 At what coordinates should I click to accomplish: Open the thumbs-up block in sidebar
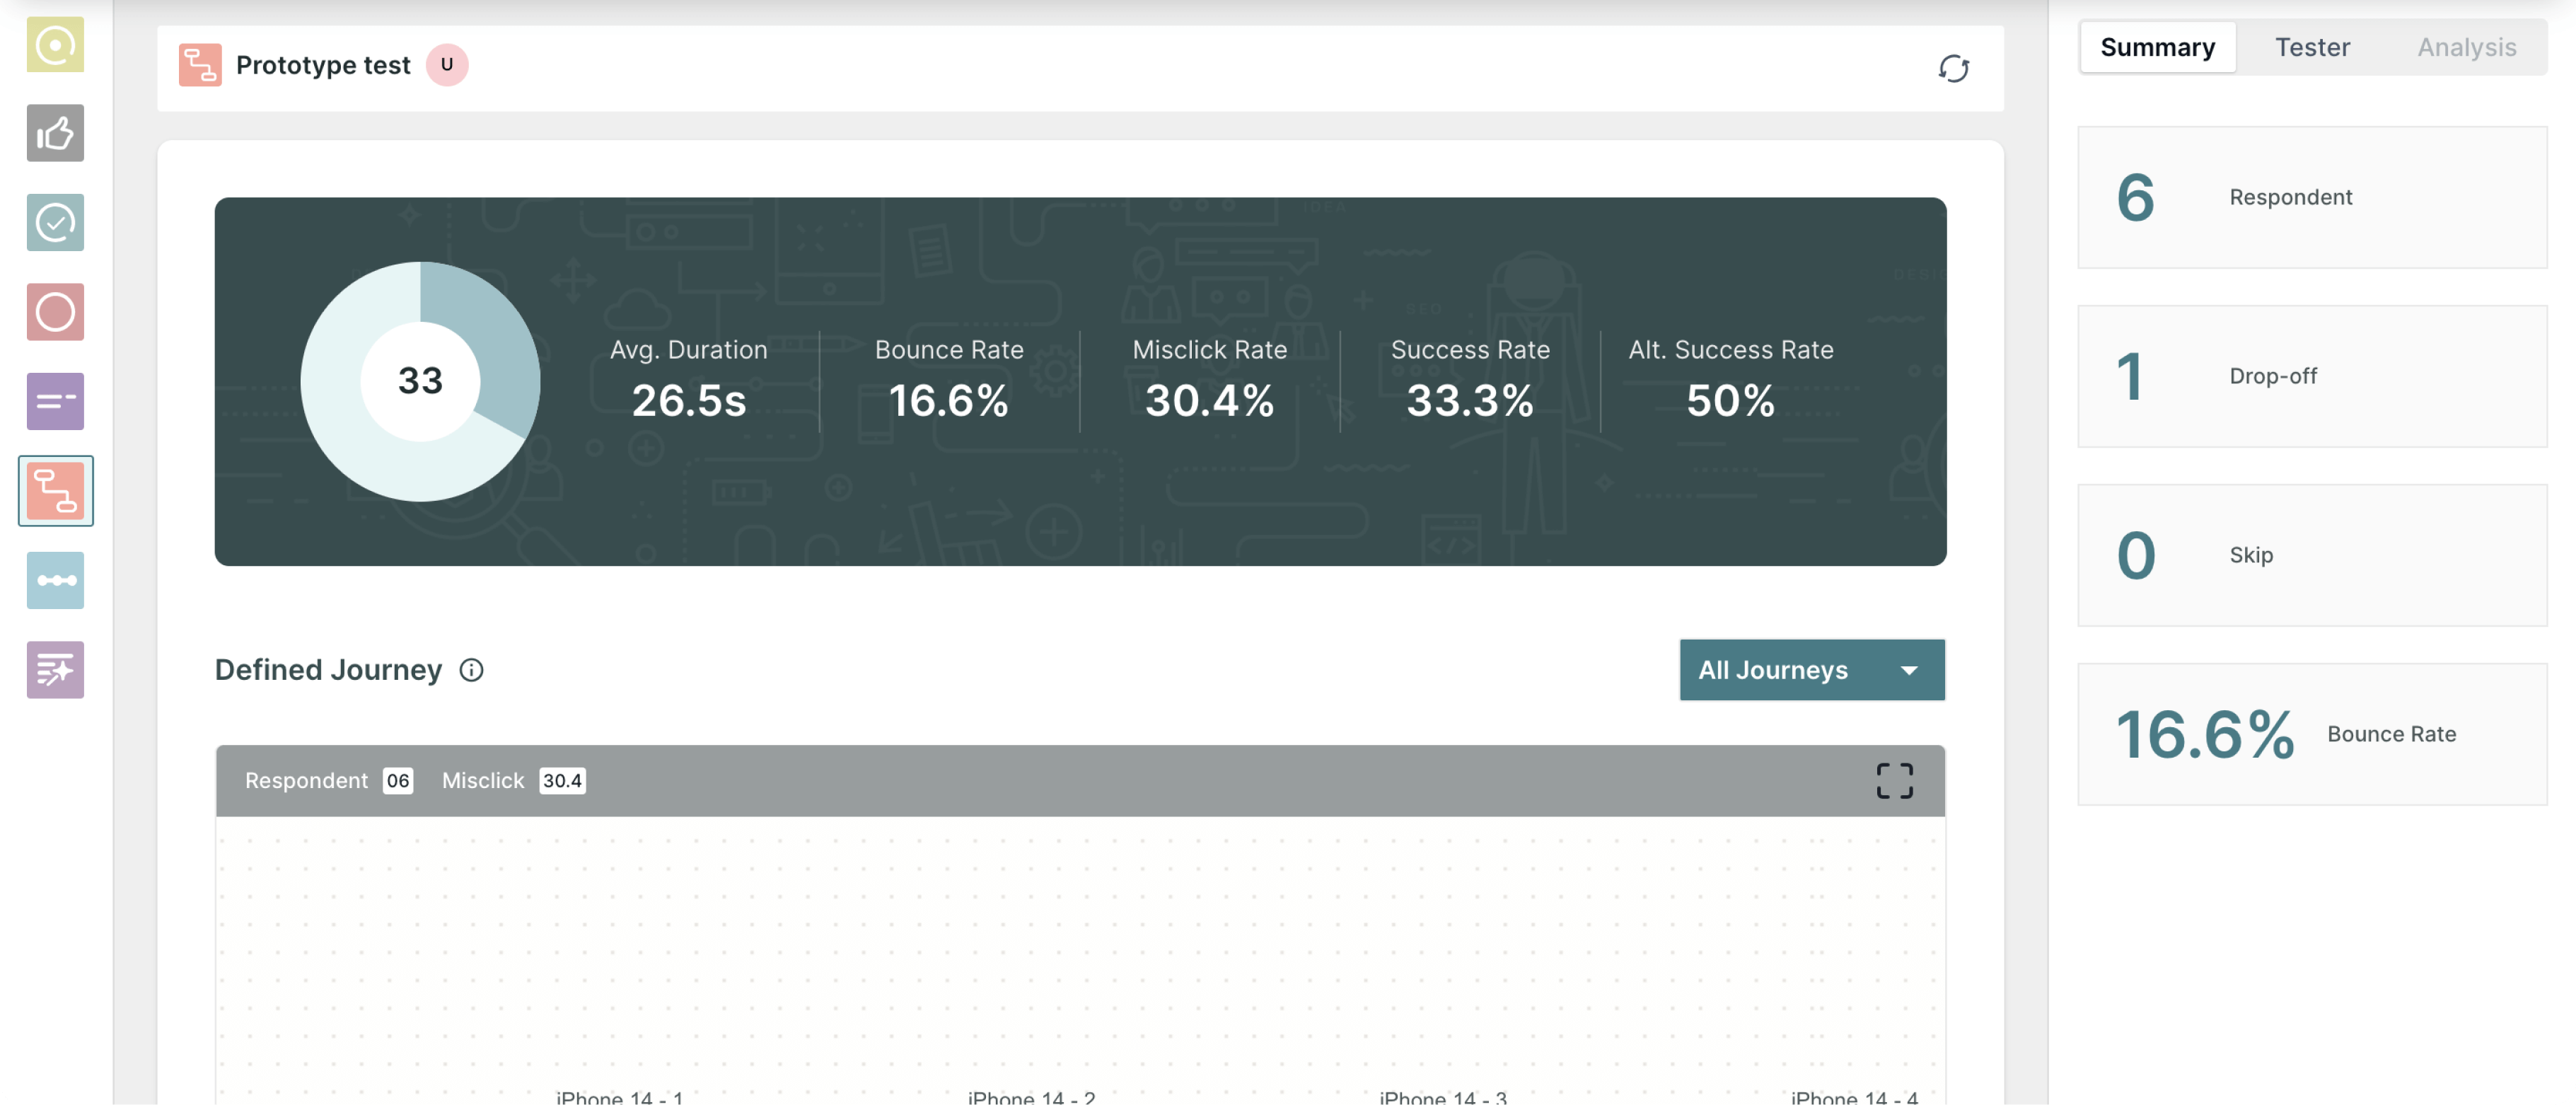(55, 133)
